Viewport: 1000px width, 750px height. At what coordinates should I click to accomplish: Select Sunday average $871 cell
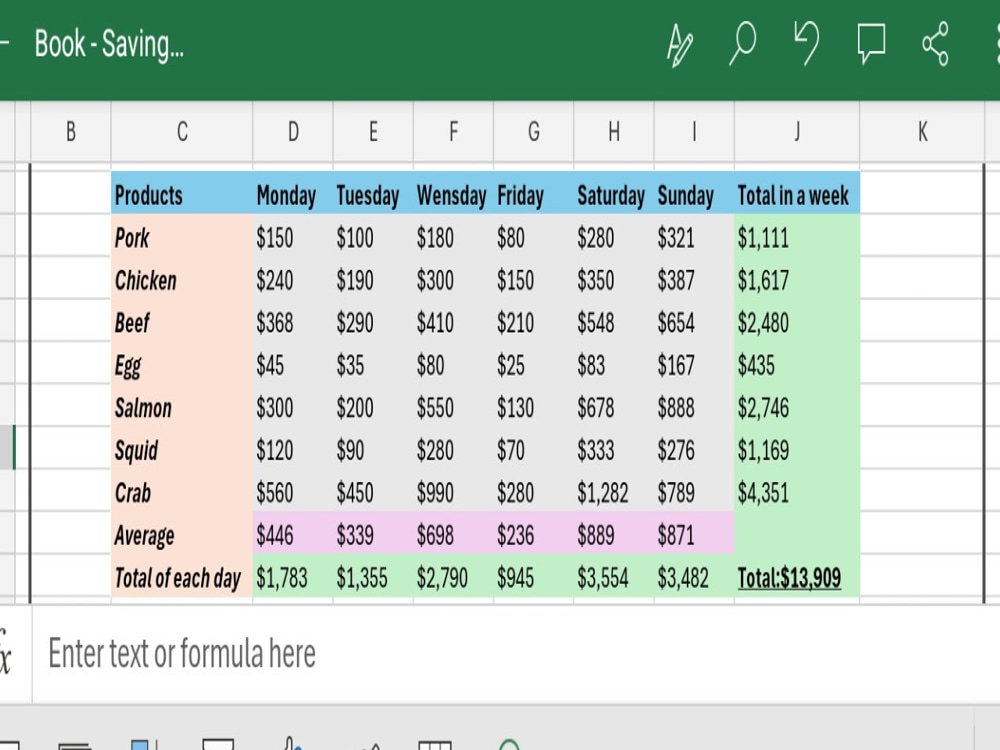[x=694, y=534]
